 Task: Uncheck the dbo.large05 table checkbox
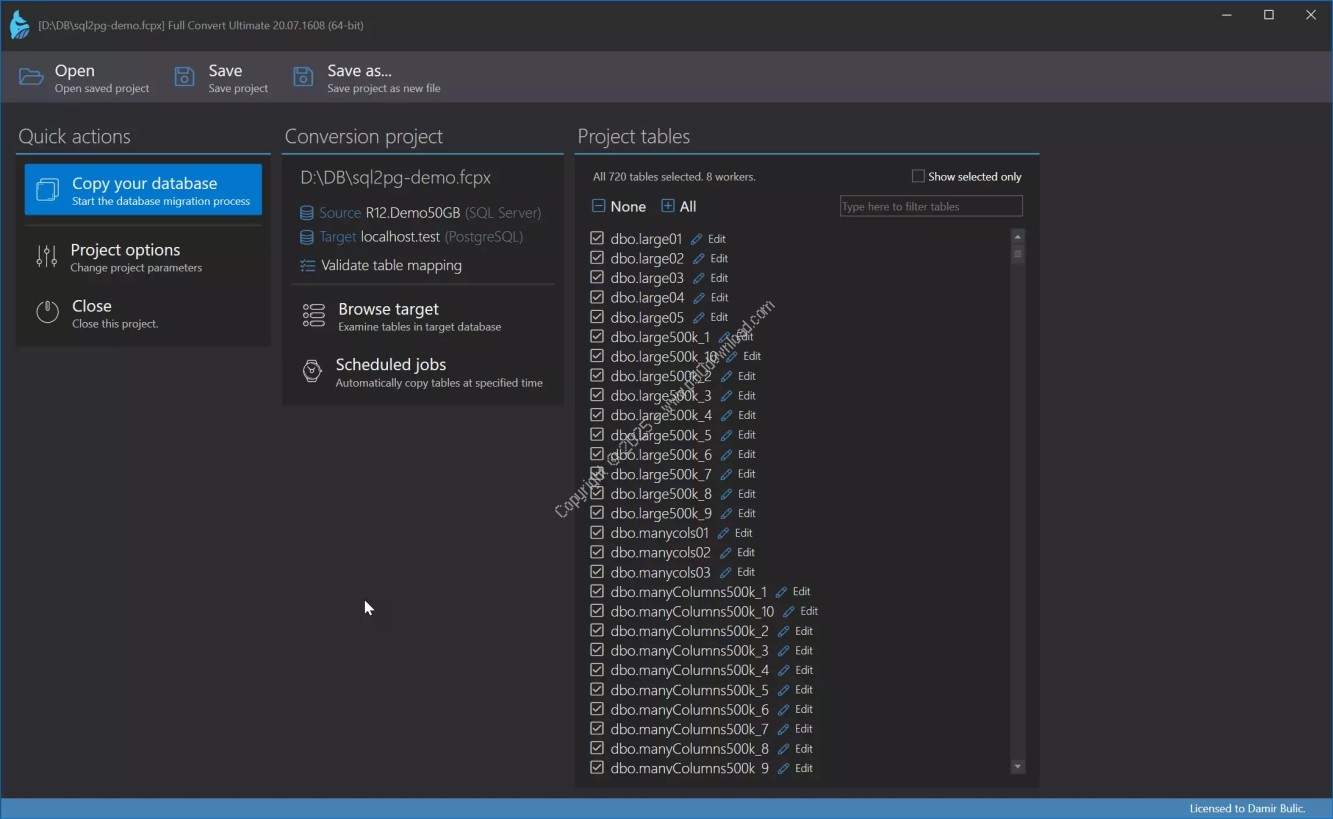pos(597,317)
